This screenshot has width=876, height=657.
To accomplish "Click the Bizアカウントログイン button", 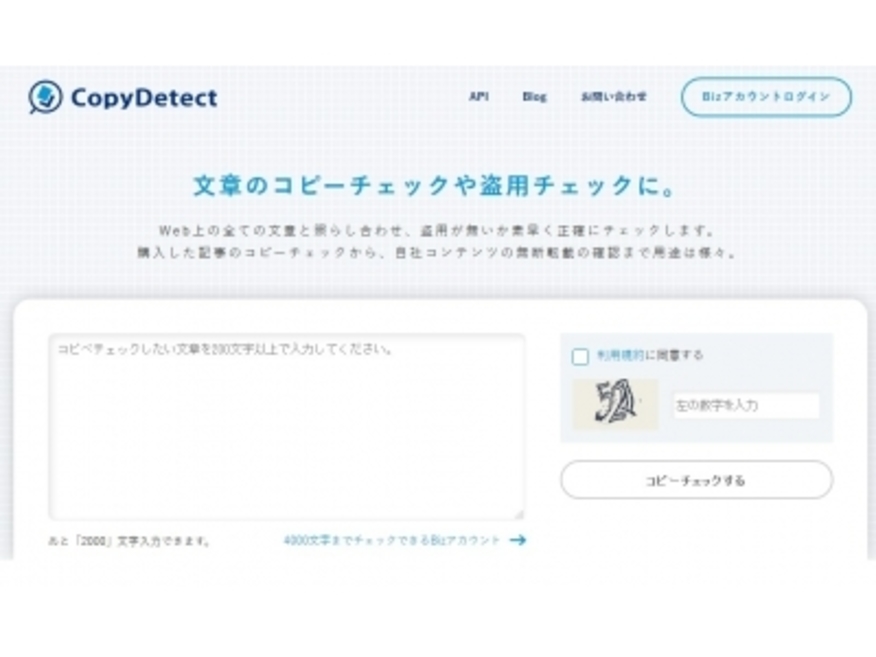I will pyautogui.click(x=766, y=97).
